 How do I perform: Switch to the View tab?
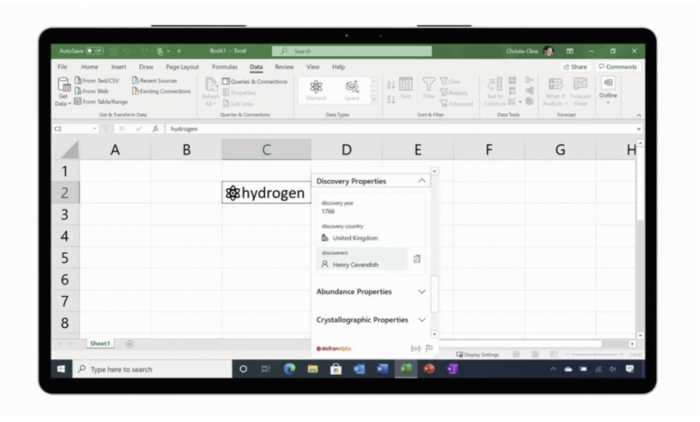[x=312, y=67]
